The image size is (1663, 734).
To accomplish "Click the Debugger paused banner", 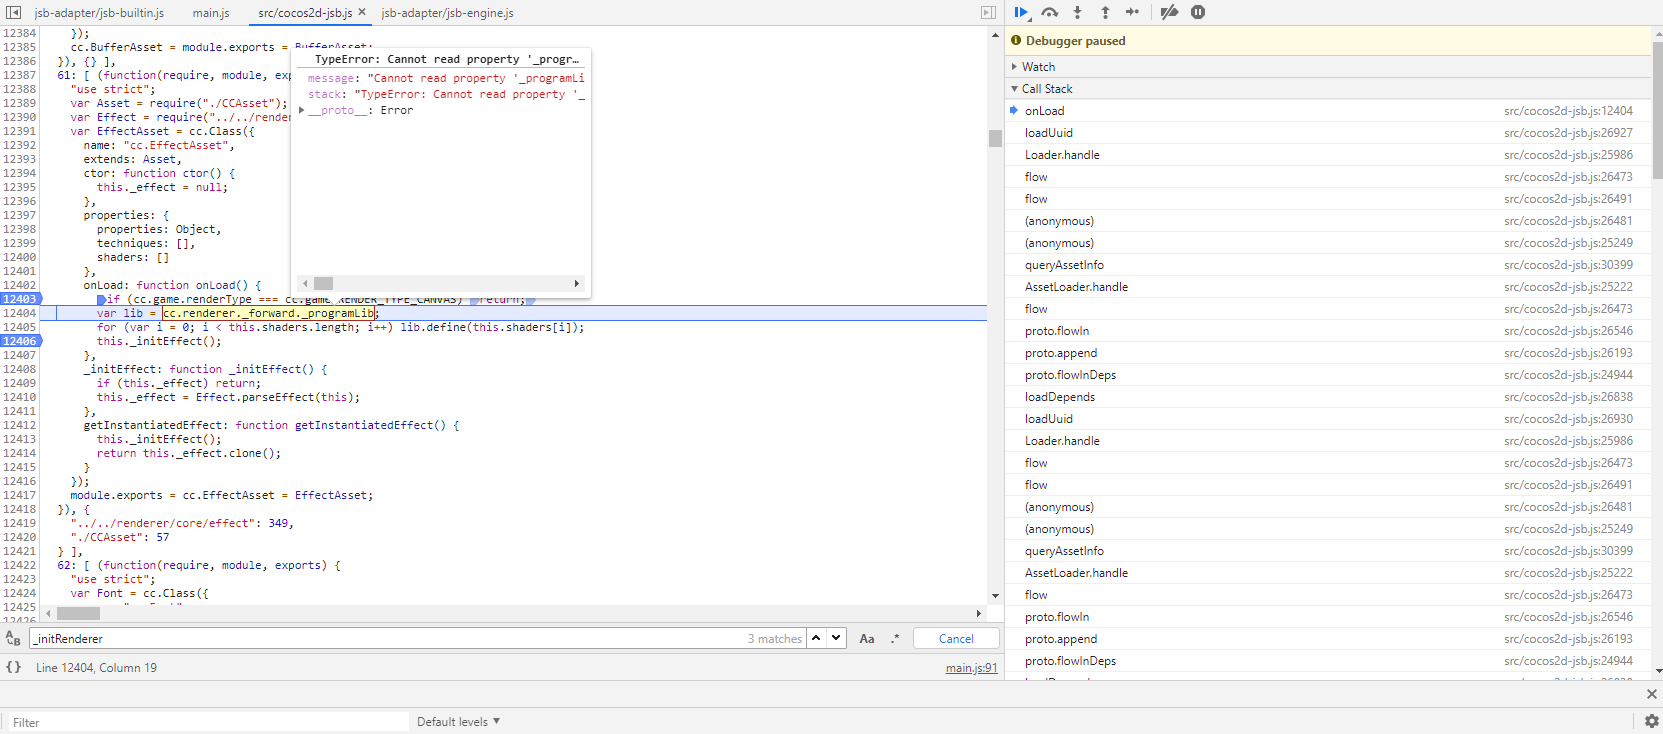I will point(1328,41).
